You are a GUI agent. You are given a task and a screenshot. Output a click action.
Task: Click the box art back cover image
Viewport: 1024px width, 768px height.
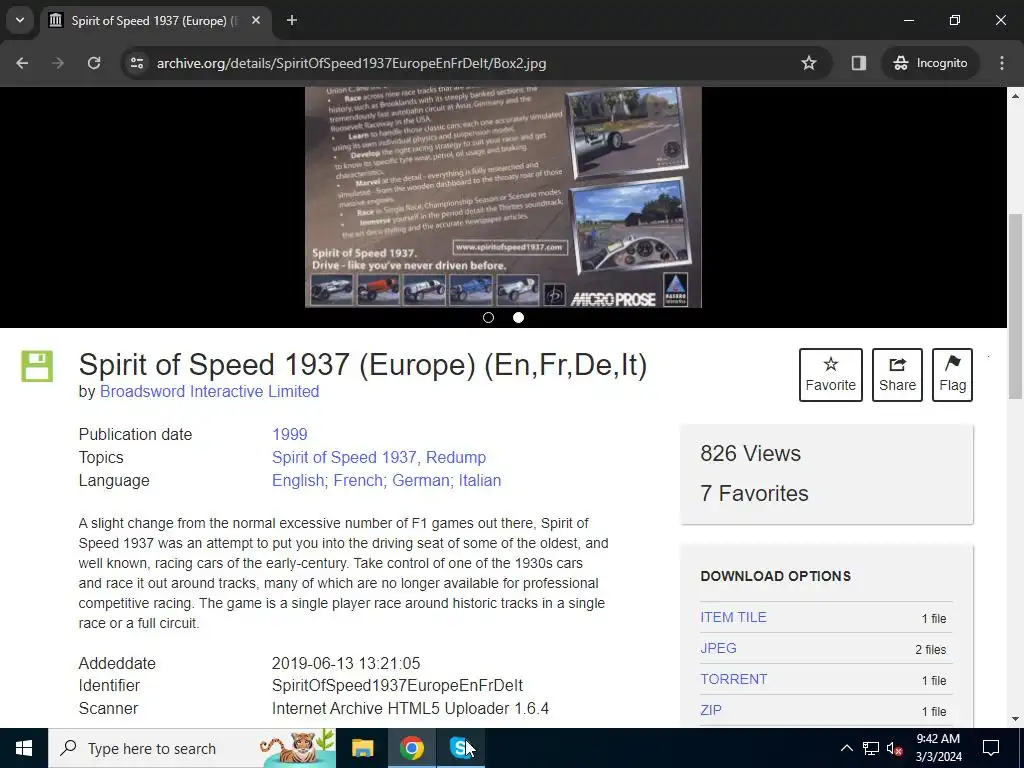[x=503, y=197]
